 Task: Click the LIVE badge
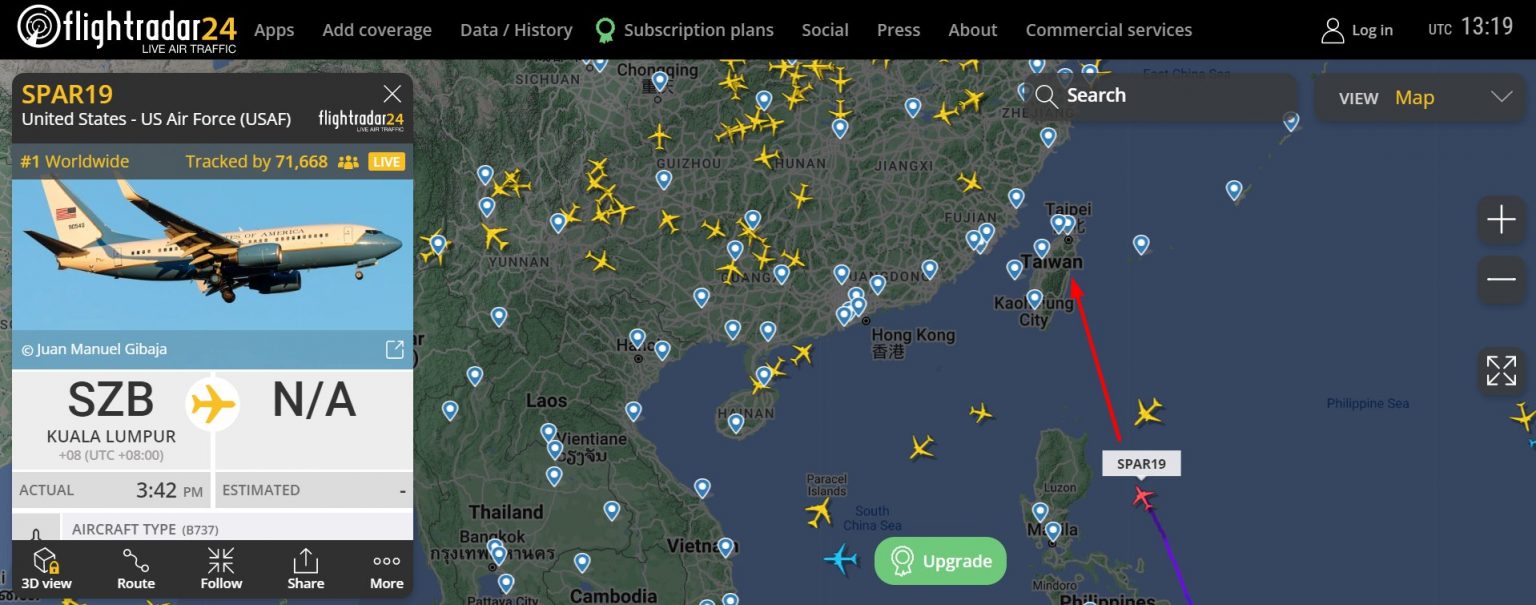pos(386,161)
